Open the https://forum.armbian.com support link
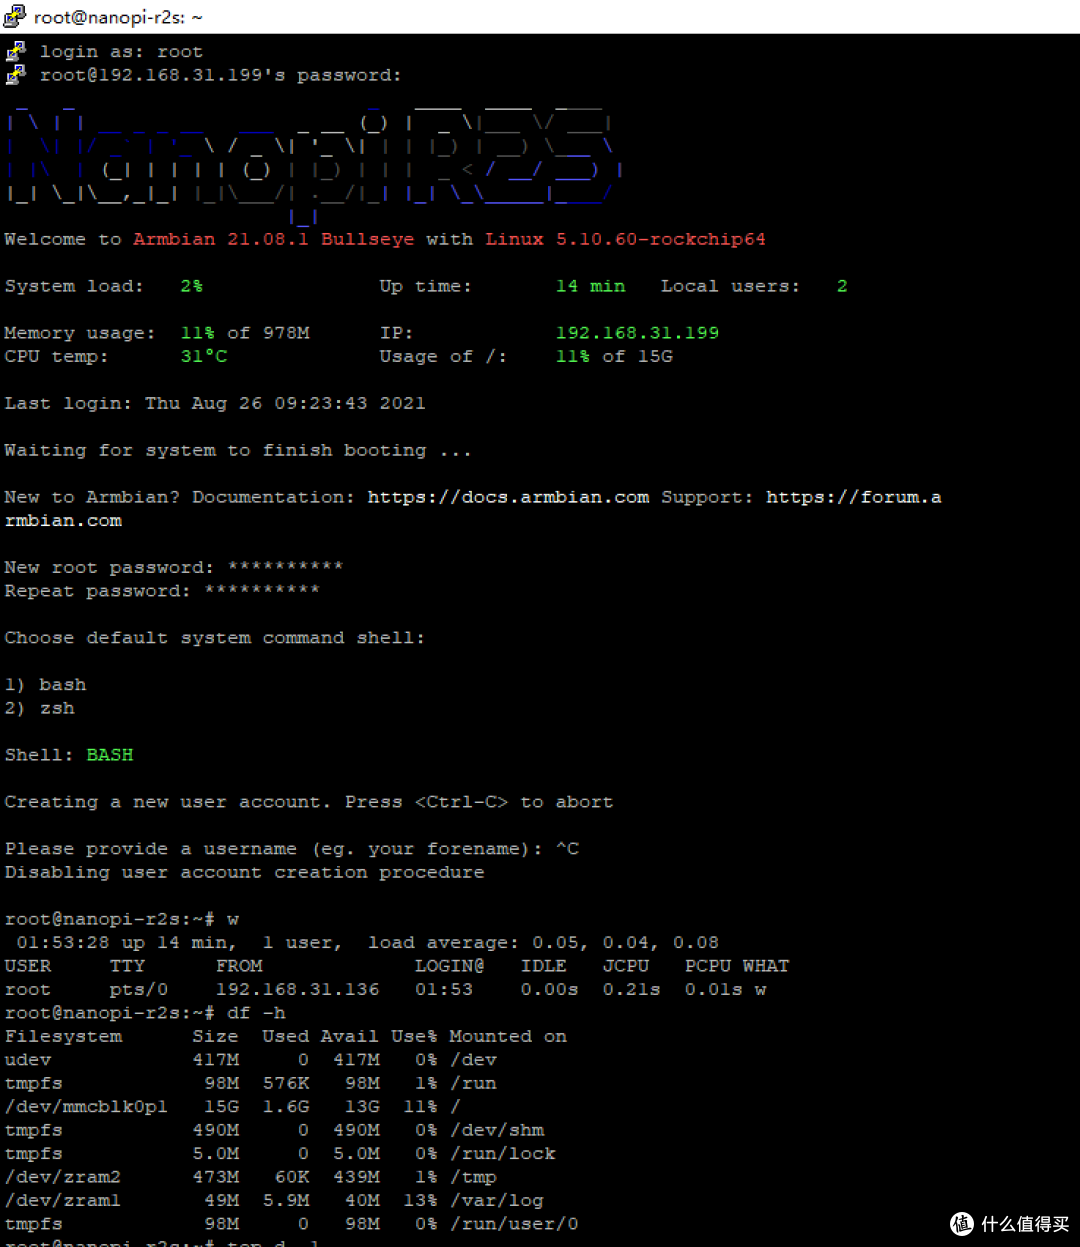The width and height of the screenshot is (1080, 1247). [853, 496]
